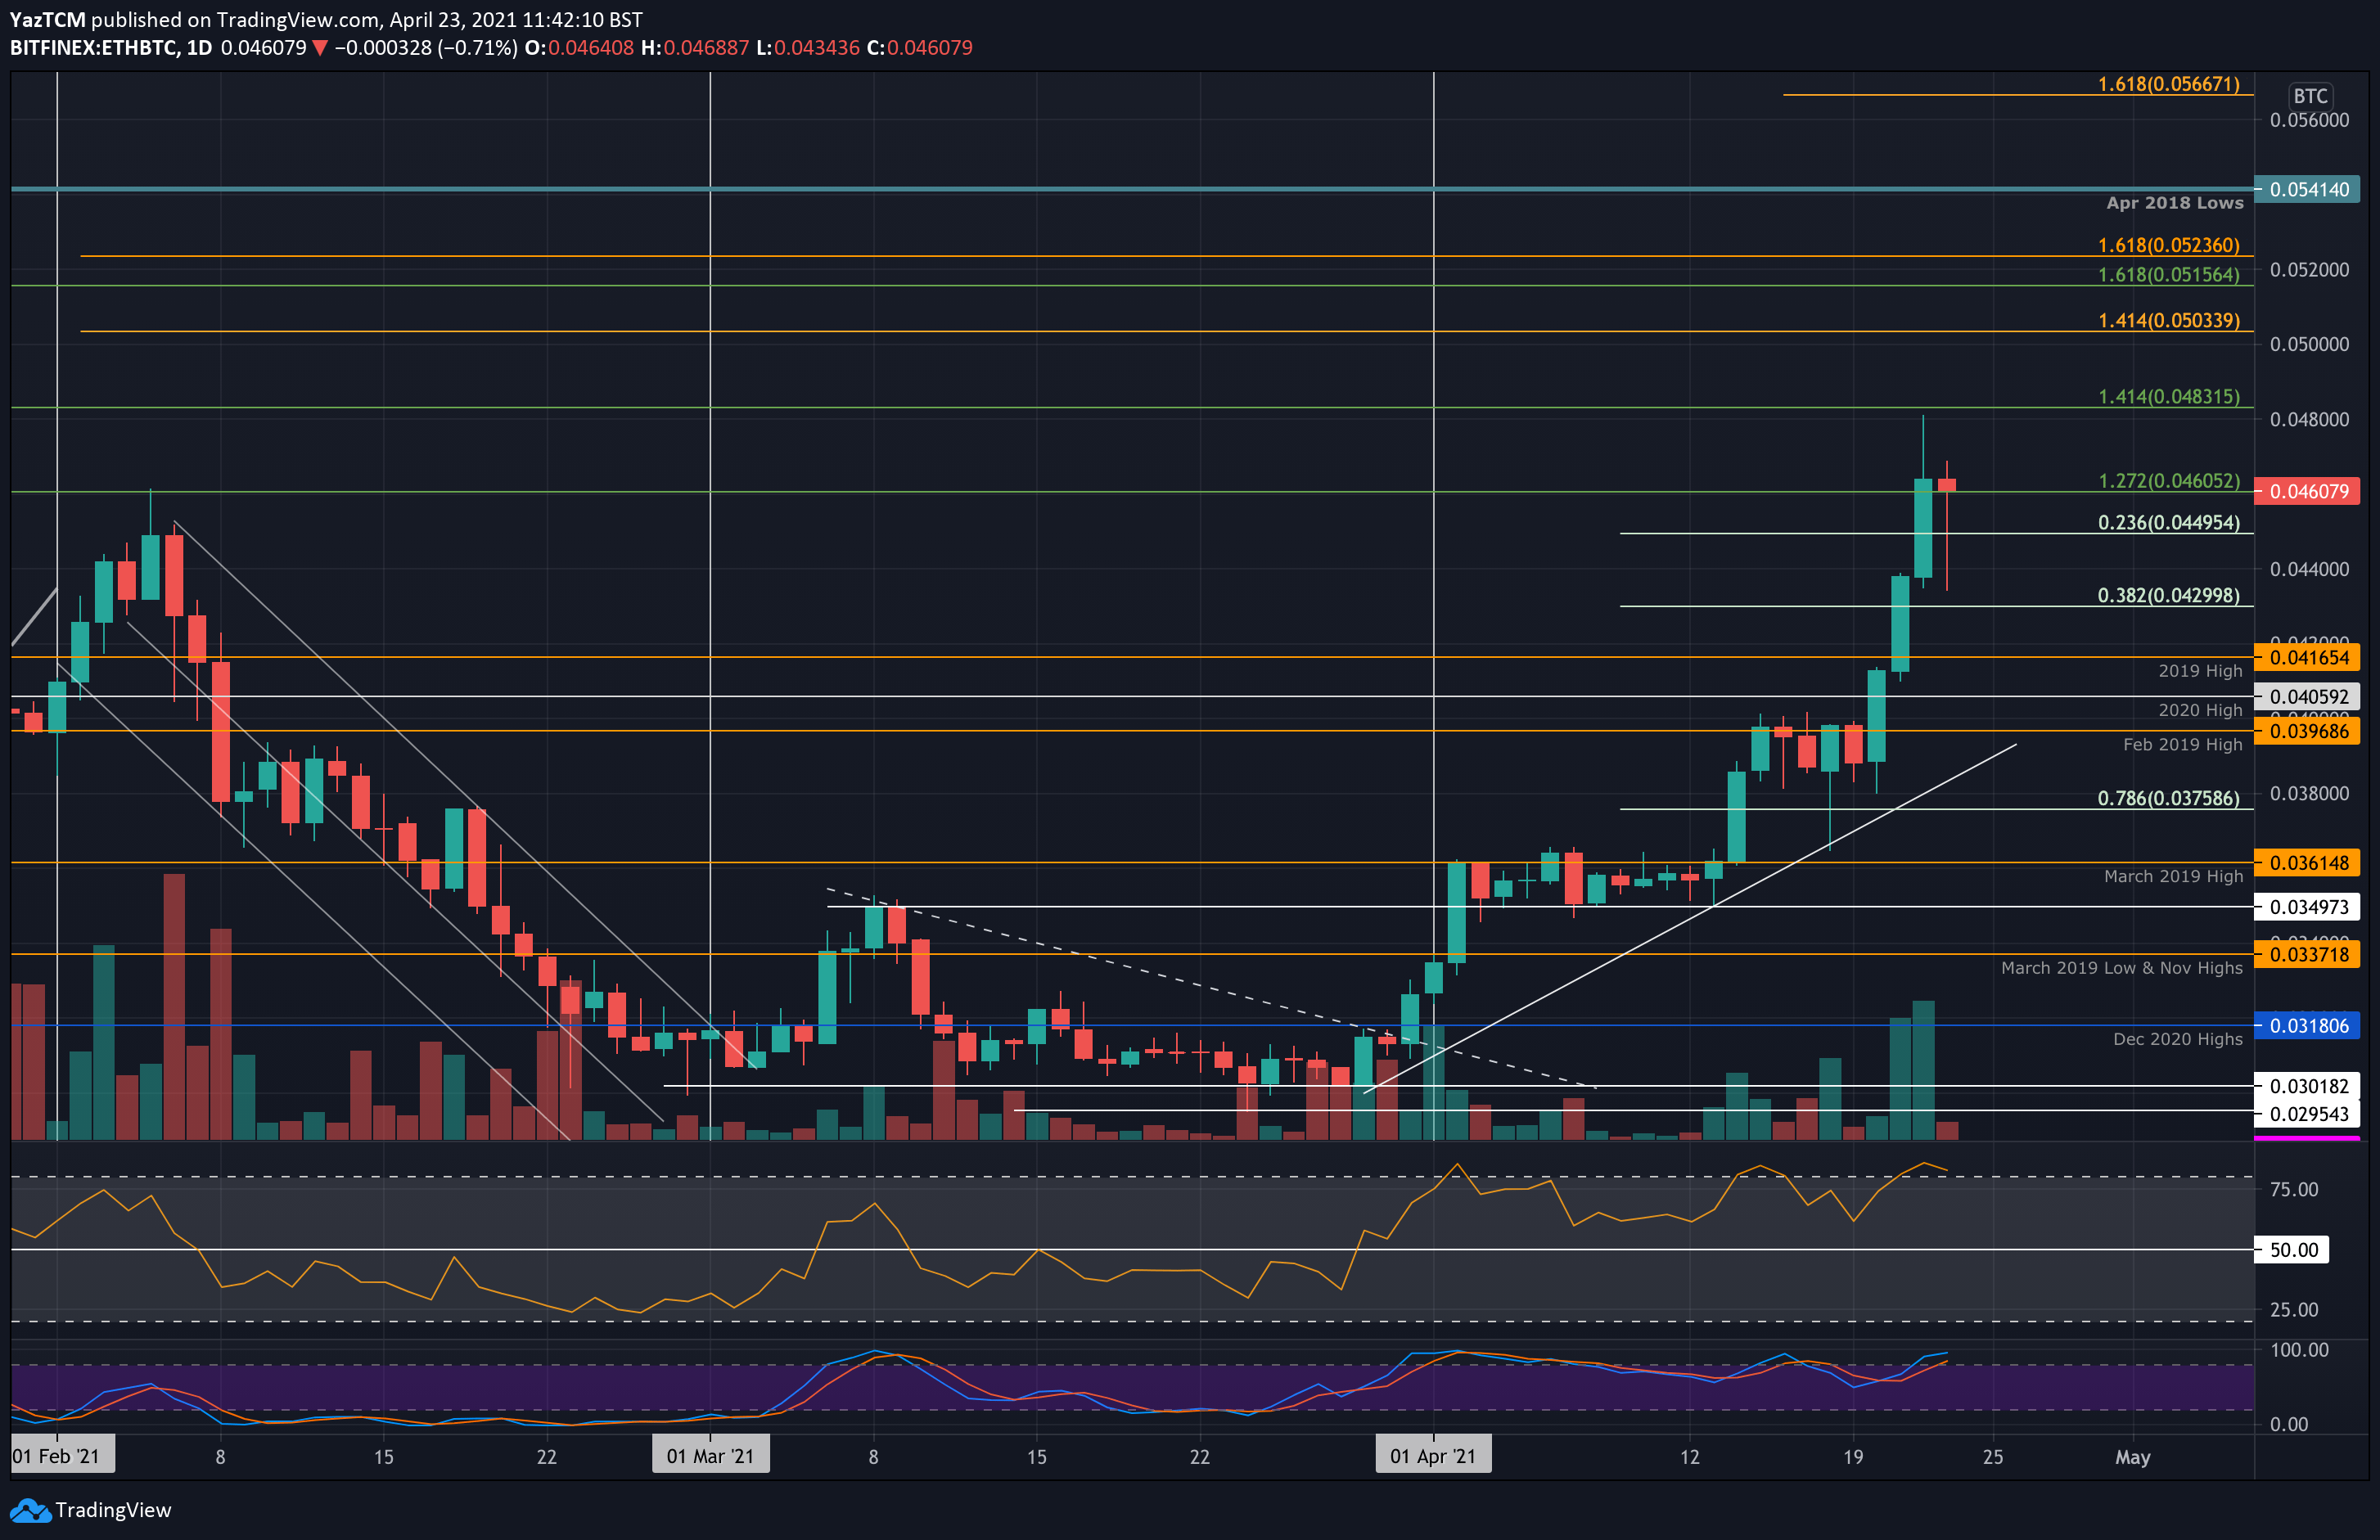Click the TradingView cloud logo icon

click(x=30, y=1510)
